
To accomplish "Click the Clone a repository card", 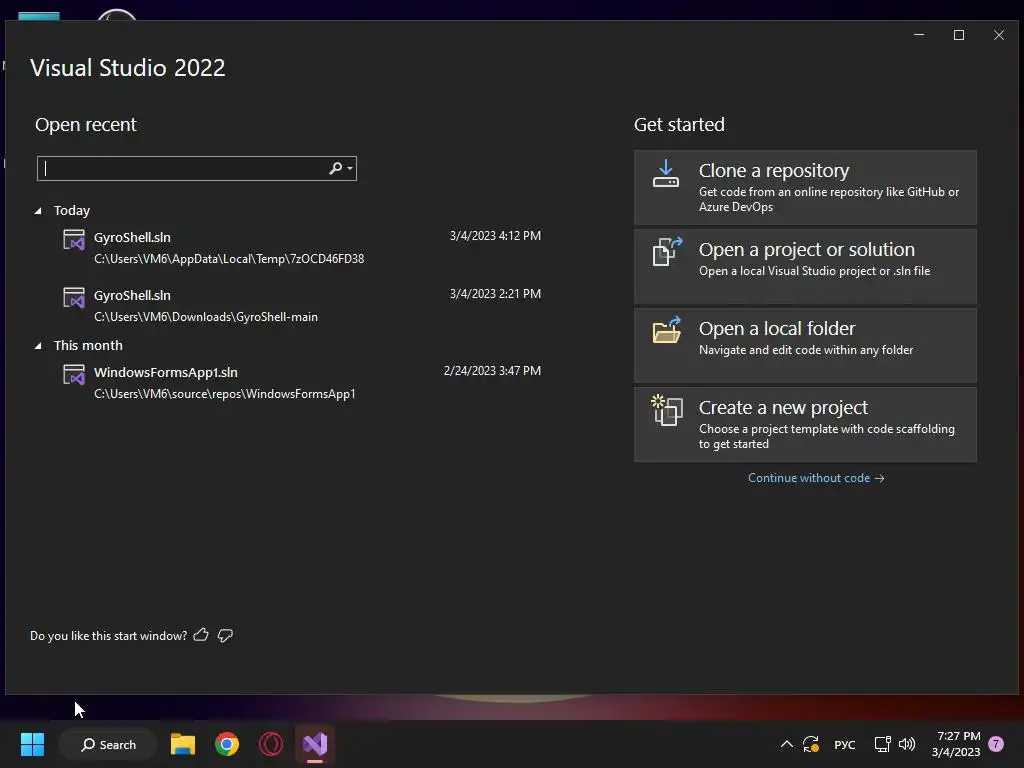I will [x=805, y=187].
